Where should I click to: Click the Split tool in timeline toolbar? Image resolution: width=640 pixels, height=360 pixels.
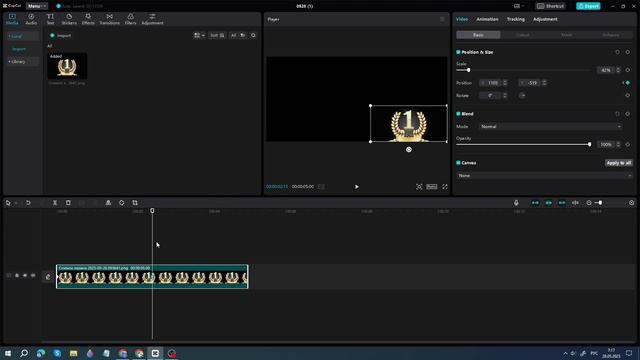55,203
